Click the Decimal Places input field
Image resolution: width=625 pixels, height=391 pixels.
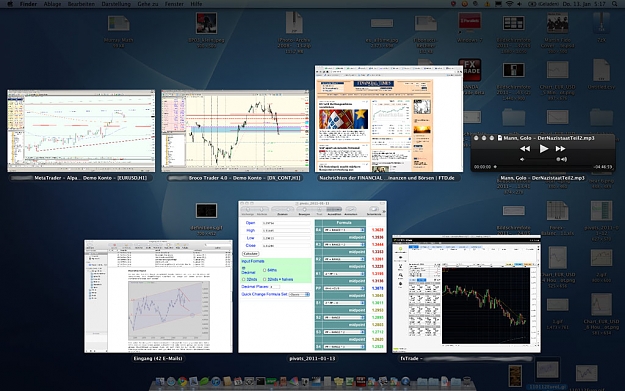(x=275, y=287)
